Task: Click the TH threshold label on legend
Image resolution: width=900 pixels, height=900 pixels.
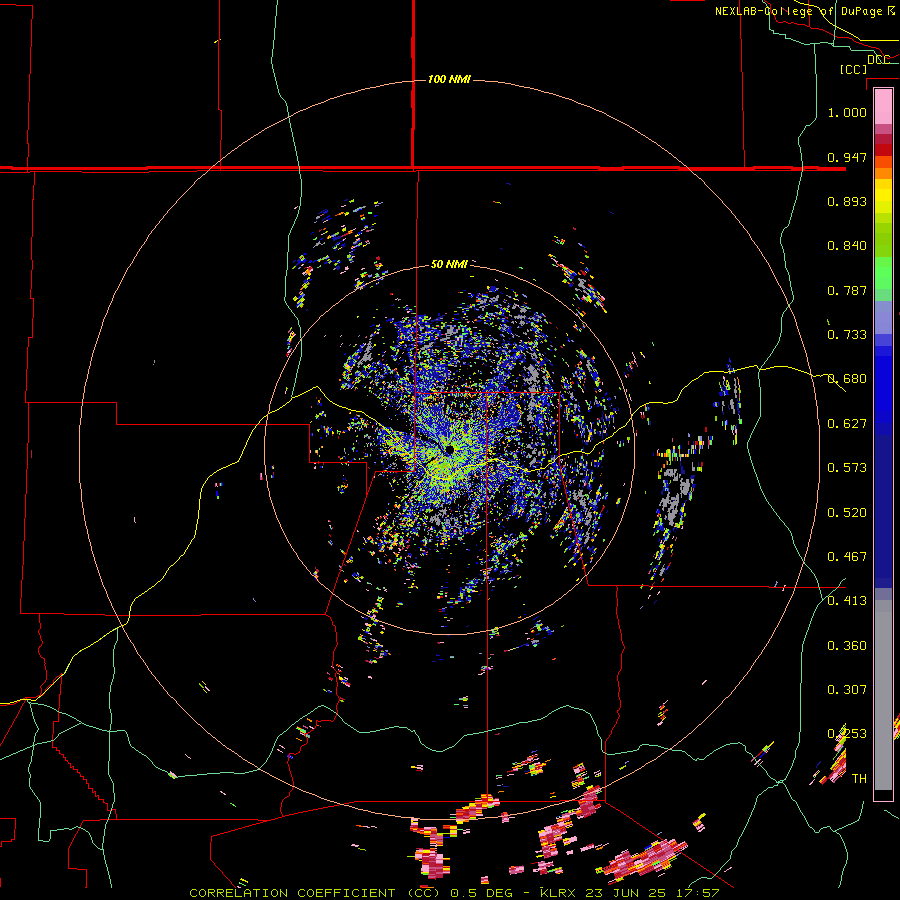Action: click(859, 779)
